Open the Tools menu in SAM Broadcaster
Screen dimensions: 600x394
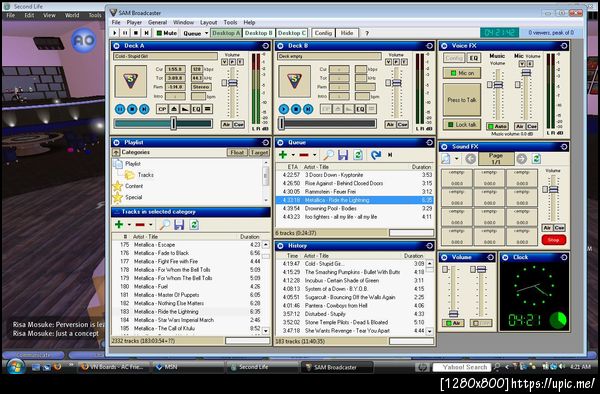230,23
